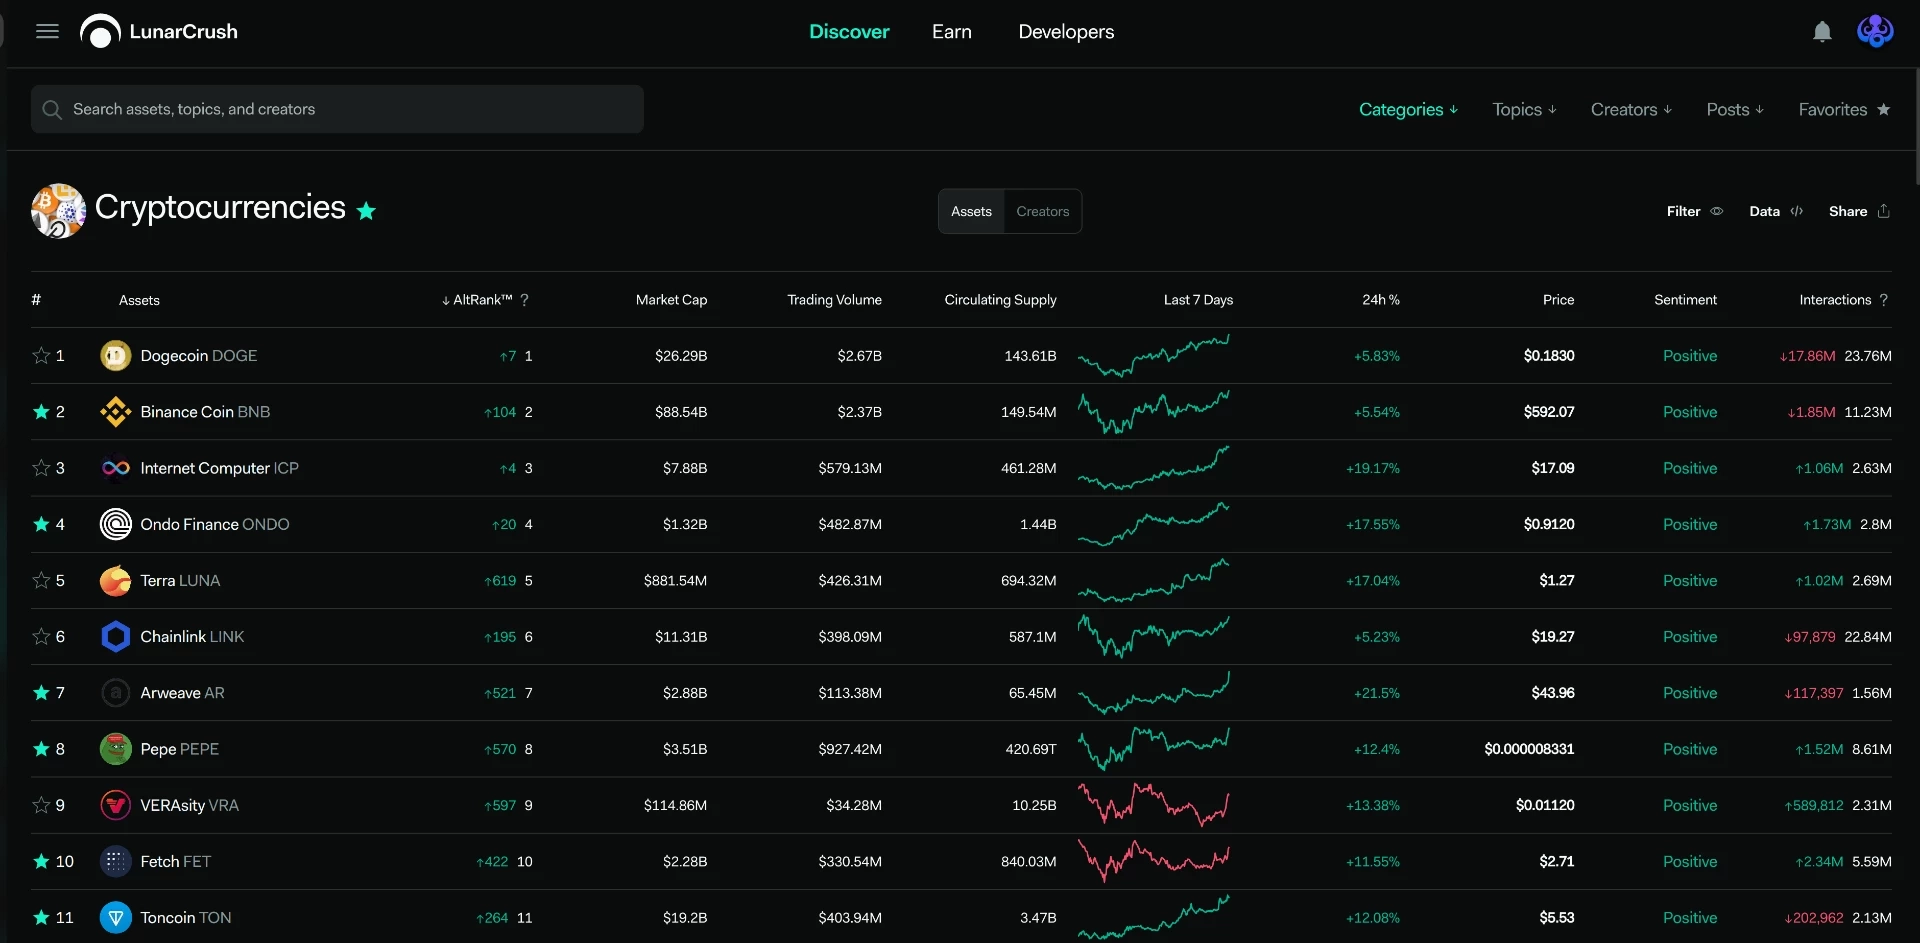This screenshot has width=1920, height=943.
Task: Switch to the Creators tab
Action: pos(1043,211)
